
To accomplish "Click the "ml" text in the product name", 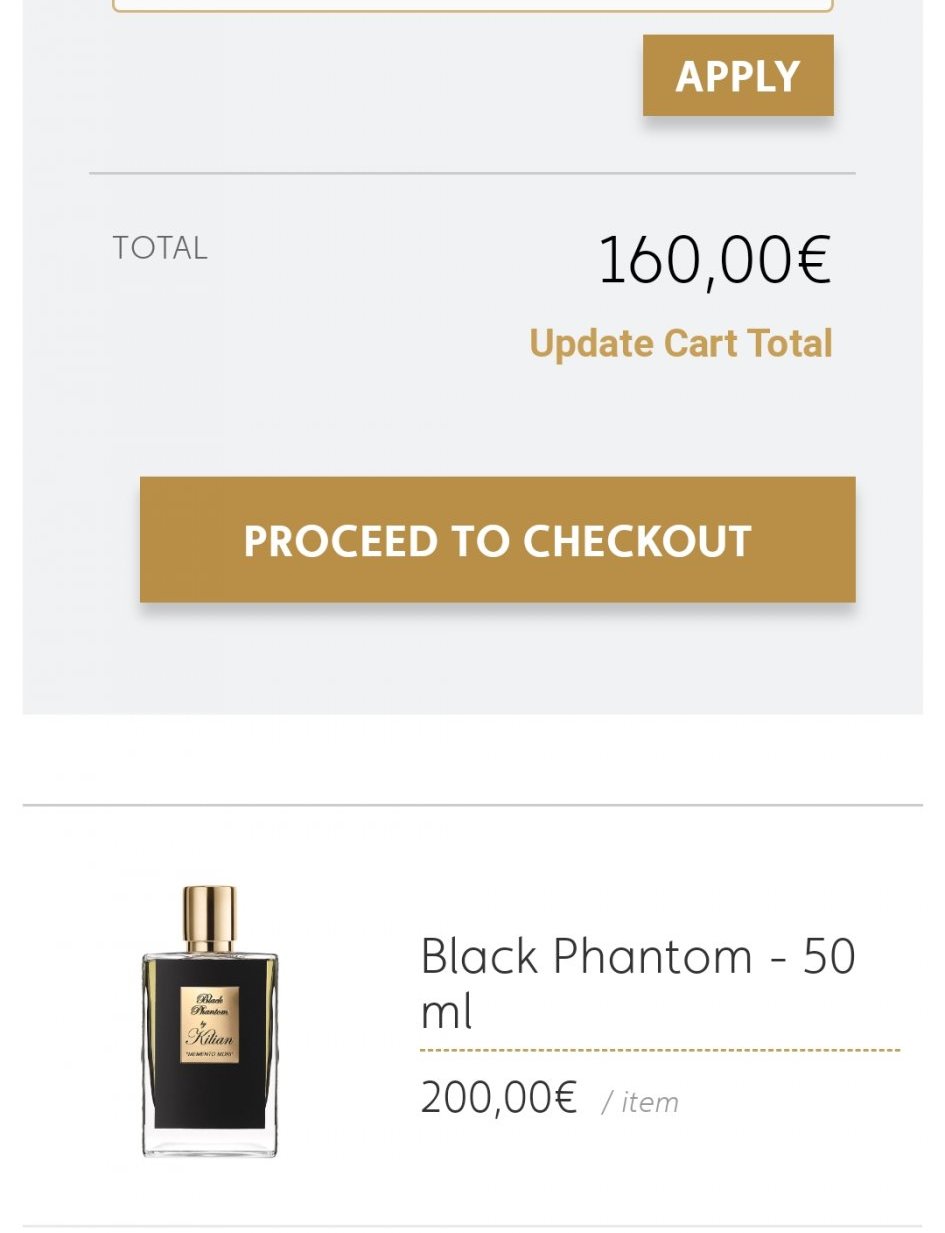I will point(446,1013).
